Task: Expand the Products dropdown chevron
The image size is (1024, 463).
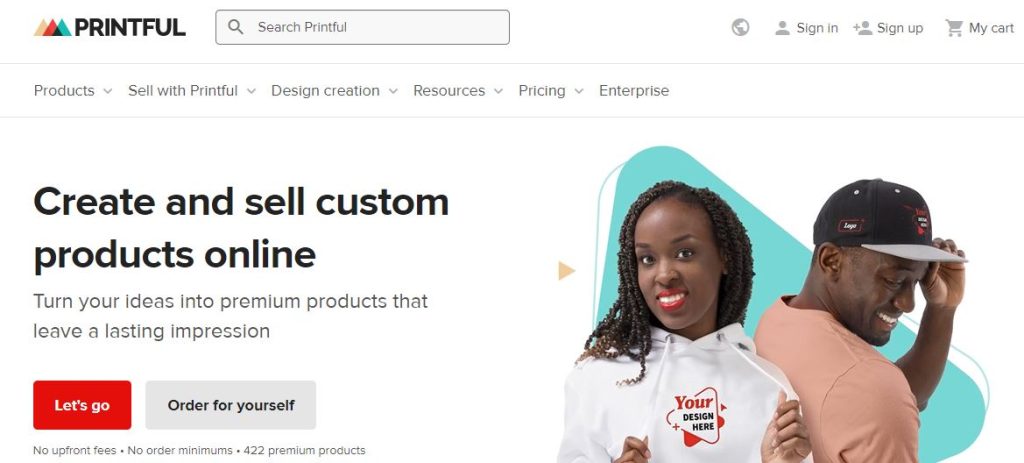Action: [x=108, y=91]
